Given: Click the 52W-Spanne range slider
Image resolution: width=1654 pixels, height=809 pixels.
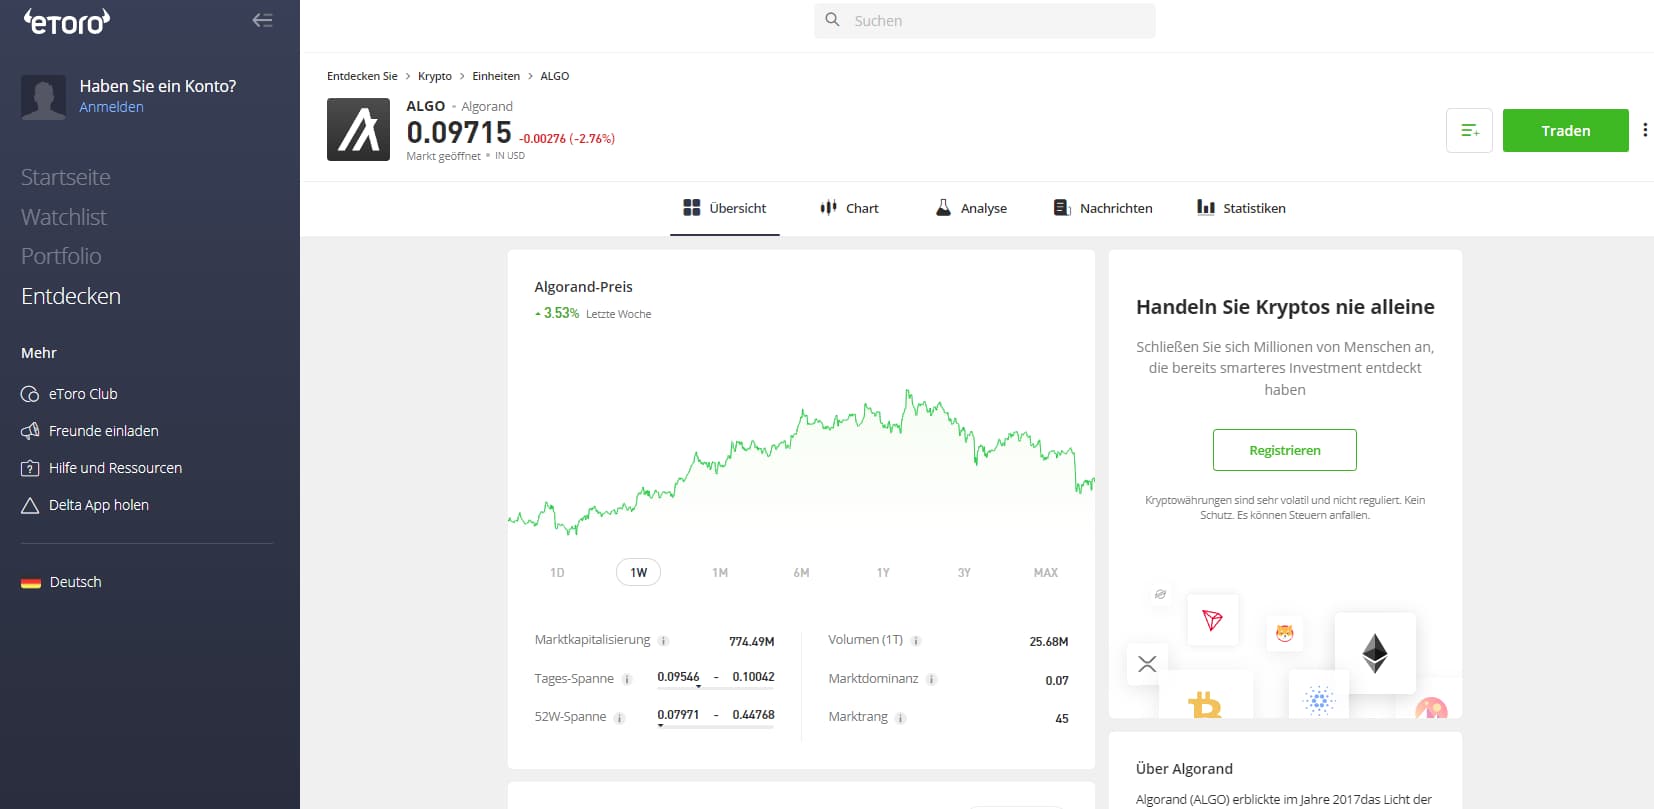Looking at the screenshot, I should point(716,725).
